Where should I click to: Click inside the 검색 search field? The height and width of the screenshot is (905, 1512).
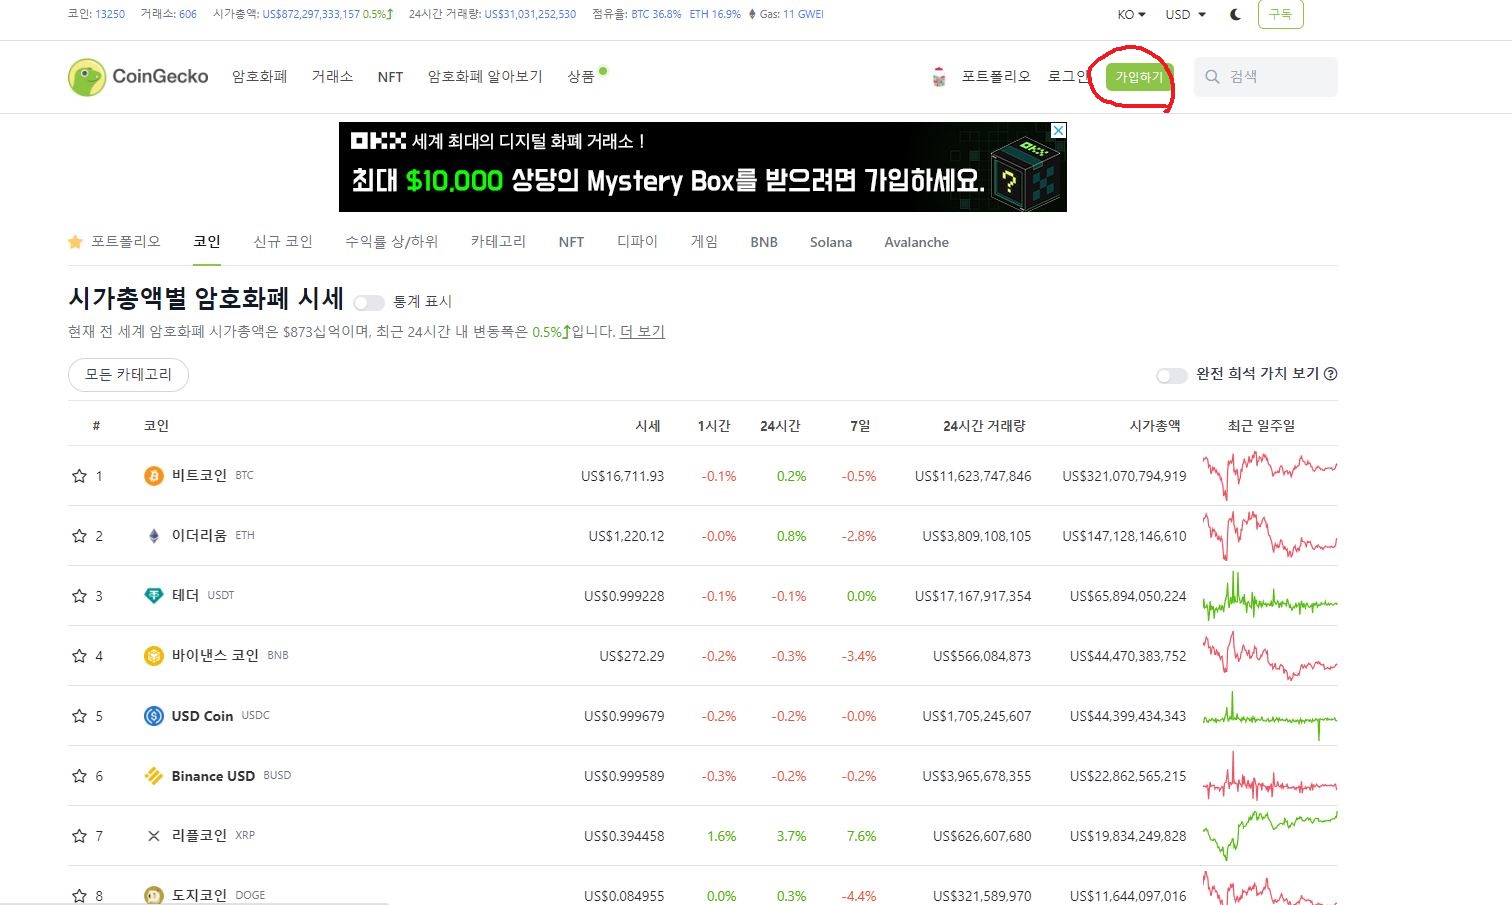point(1266,77)
